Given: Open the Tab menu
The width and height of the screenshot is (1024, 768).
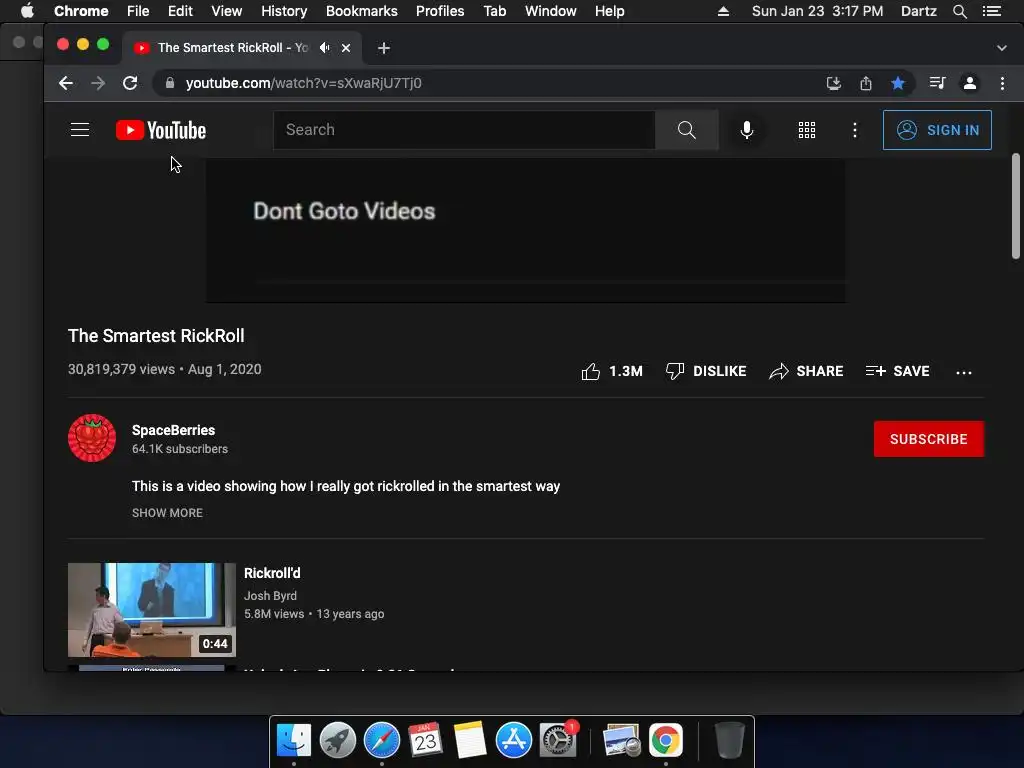Looking at the screenshot, I should point(495,11).
